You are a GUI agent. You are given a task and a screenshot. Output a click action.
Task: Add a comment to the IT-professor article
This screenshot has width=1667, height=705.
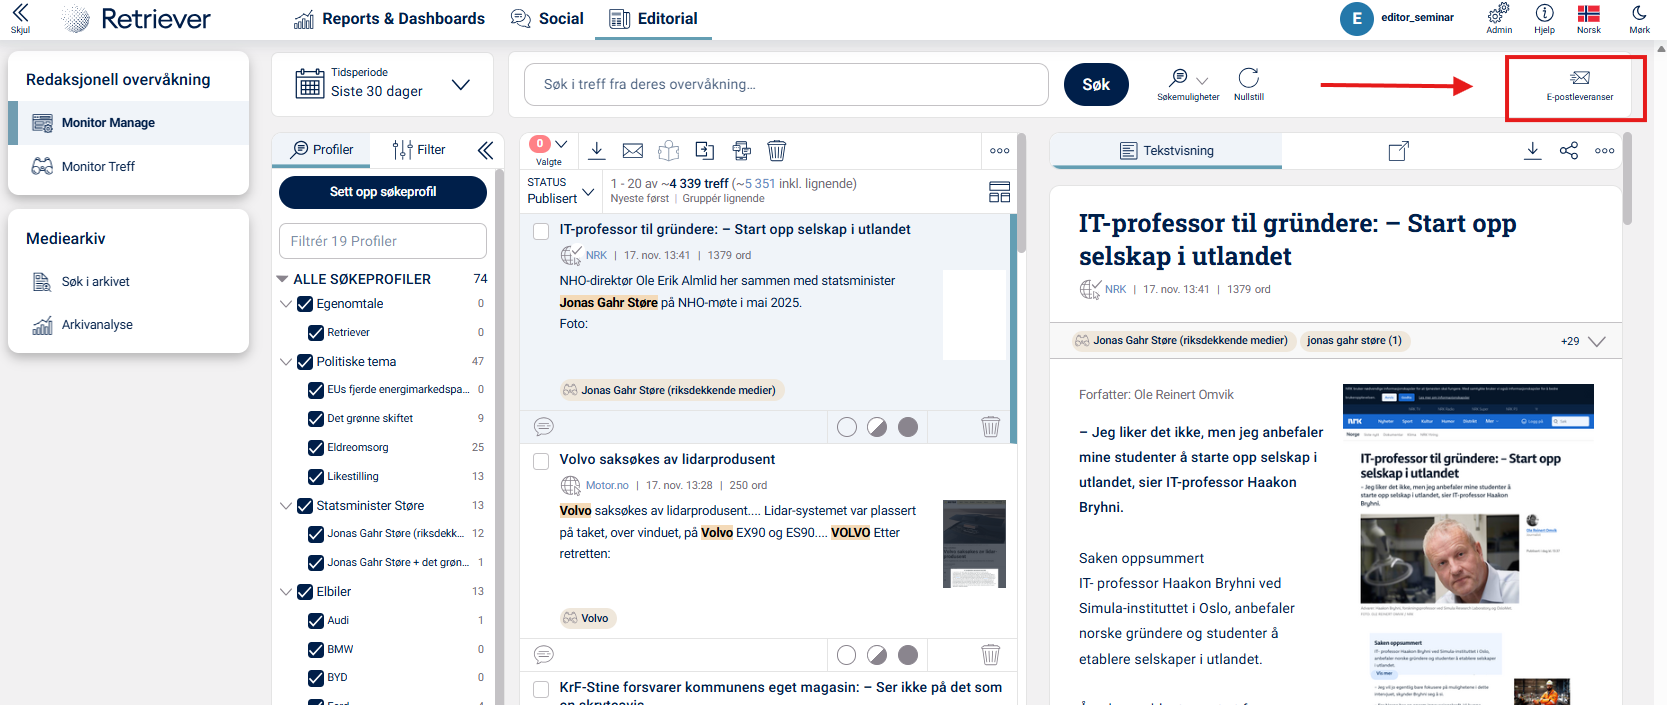(x=544, y=427)
